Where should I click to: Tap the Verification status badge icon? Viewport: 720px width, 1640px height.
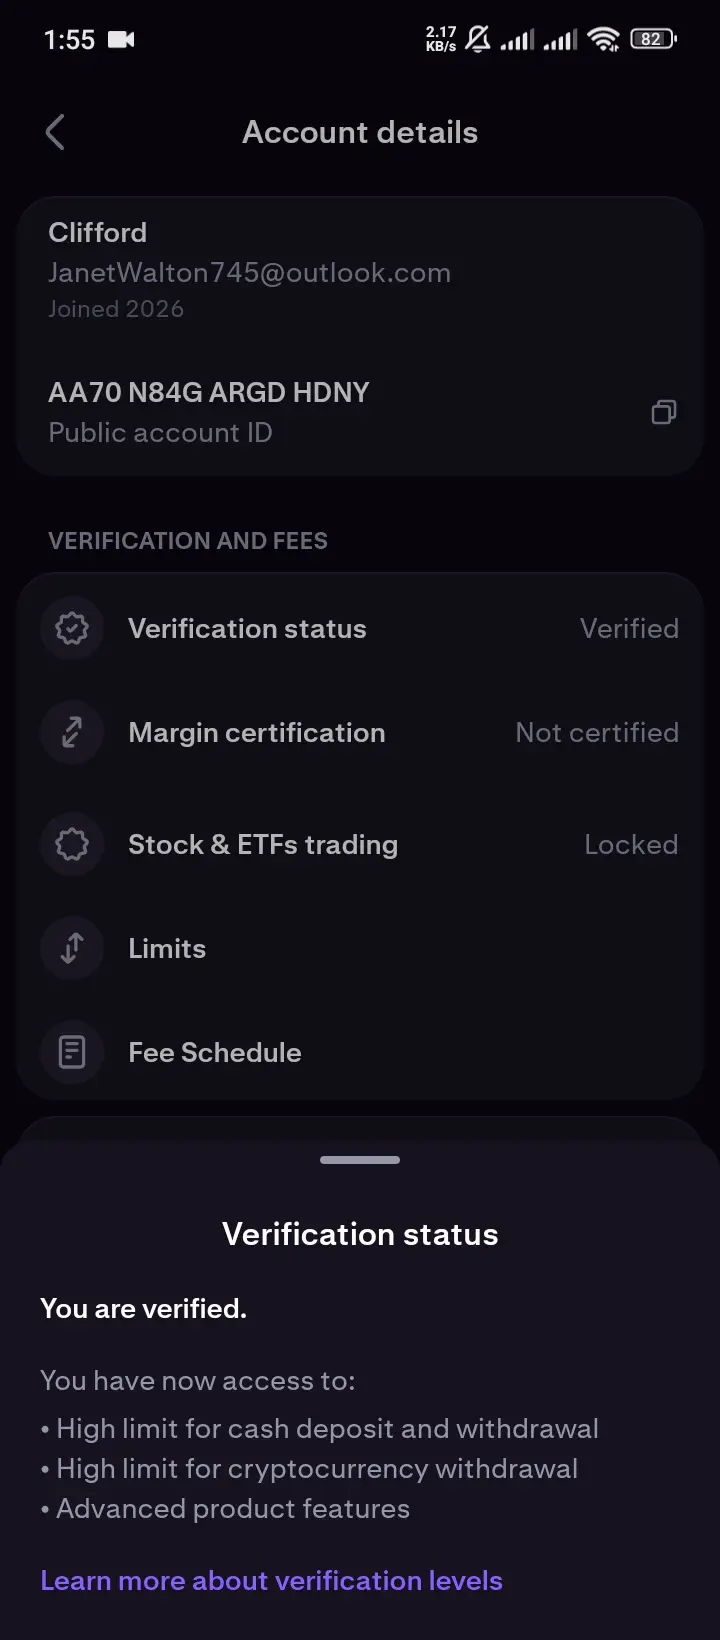pos(72,629)
